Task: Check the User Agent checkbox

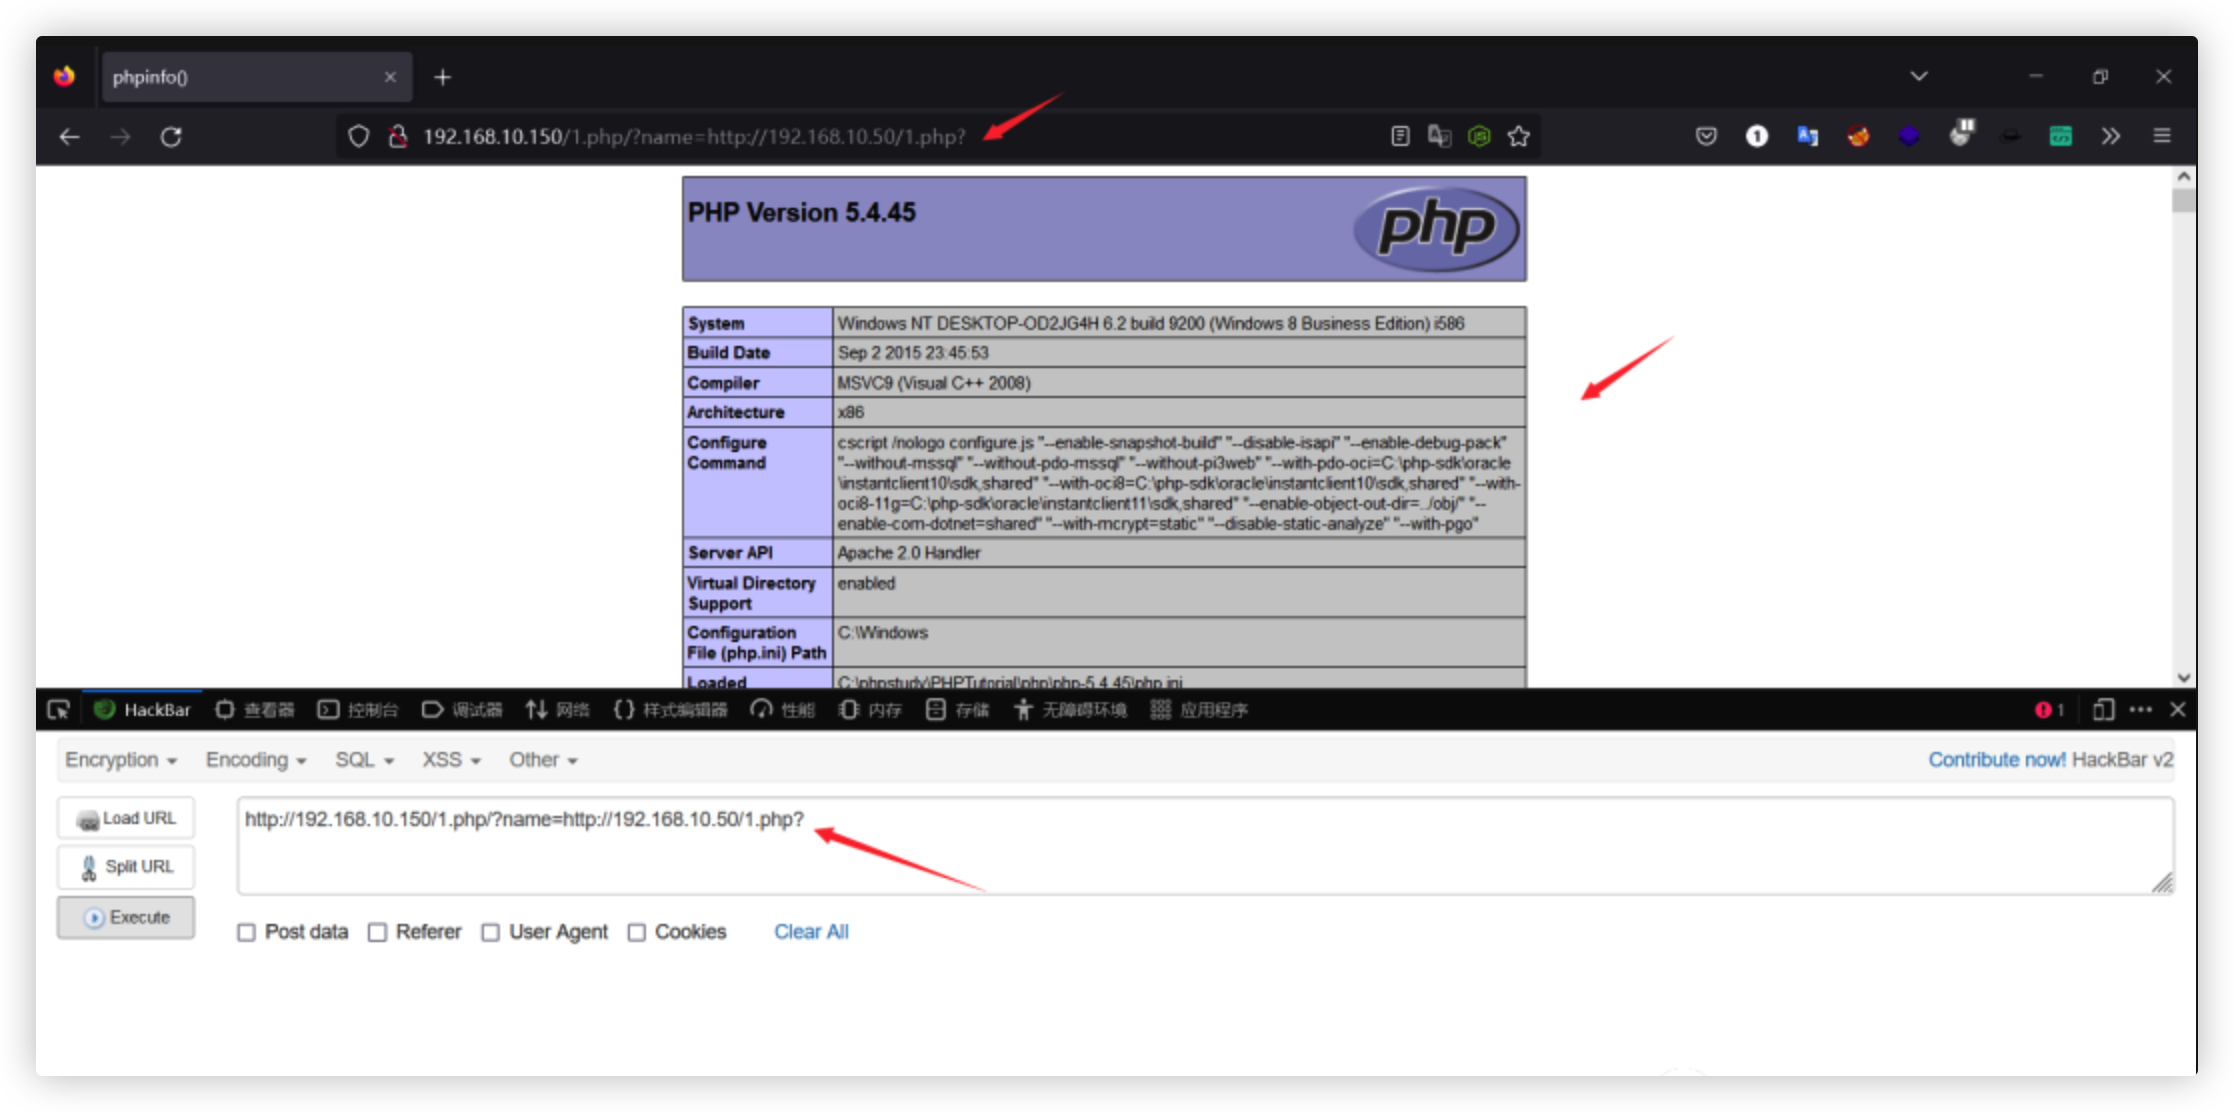Action: tap(490, 932)
